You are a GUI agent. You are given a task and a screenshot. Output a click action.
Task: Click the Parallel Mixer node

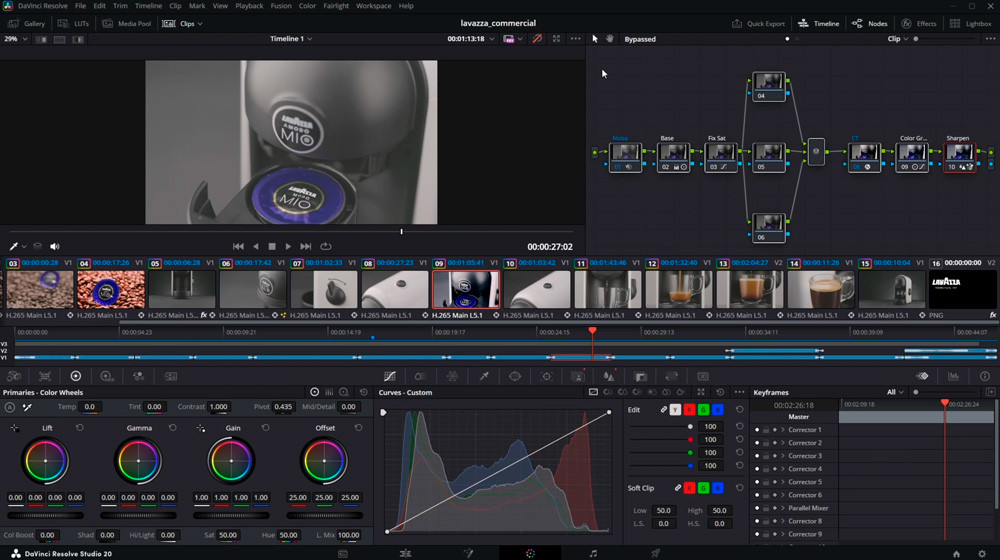pyautogui.click(x=816, y=152)
